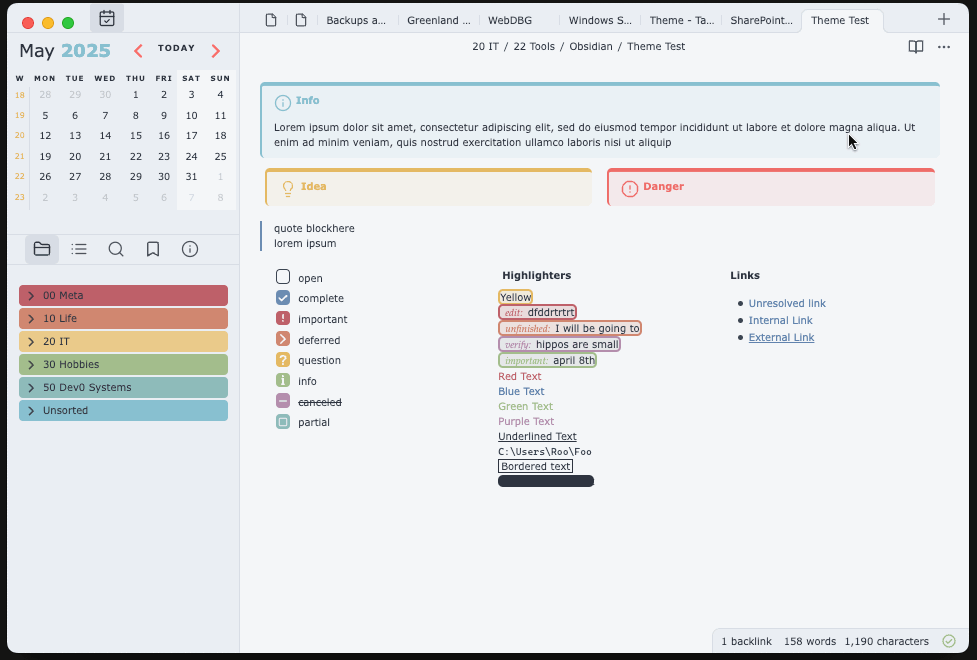Open the outline list icon
Viewport: 977px width, 660px height.
[x=79, y=249]
